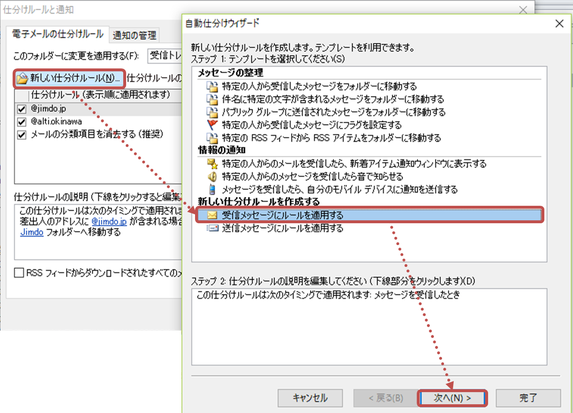Select the @alti.okinawa rule row

point(98,122)
